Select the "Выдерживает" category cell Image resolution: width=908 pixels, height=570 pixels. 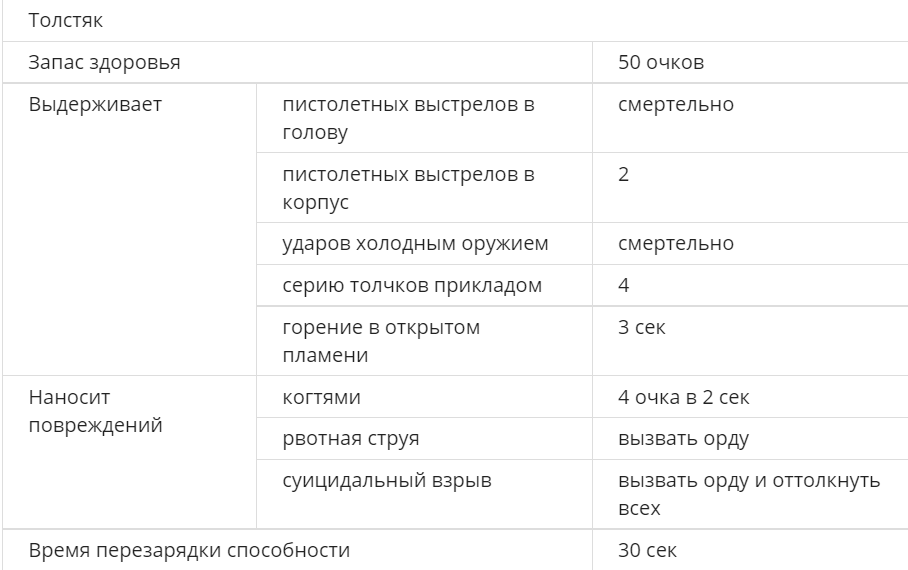pos(95,104)
